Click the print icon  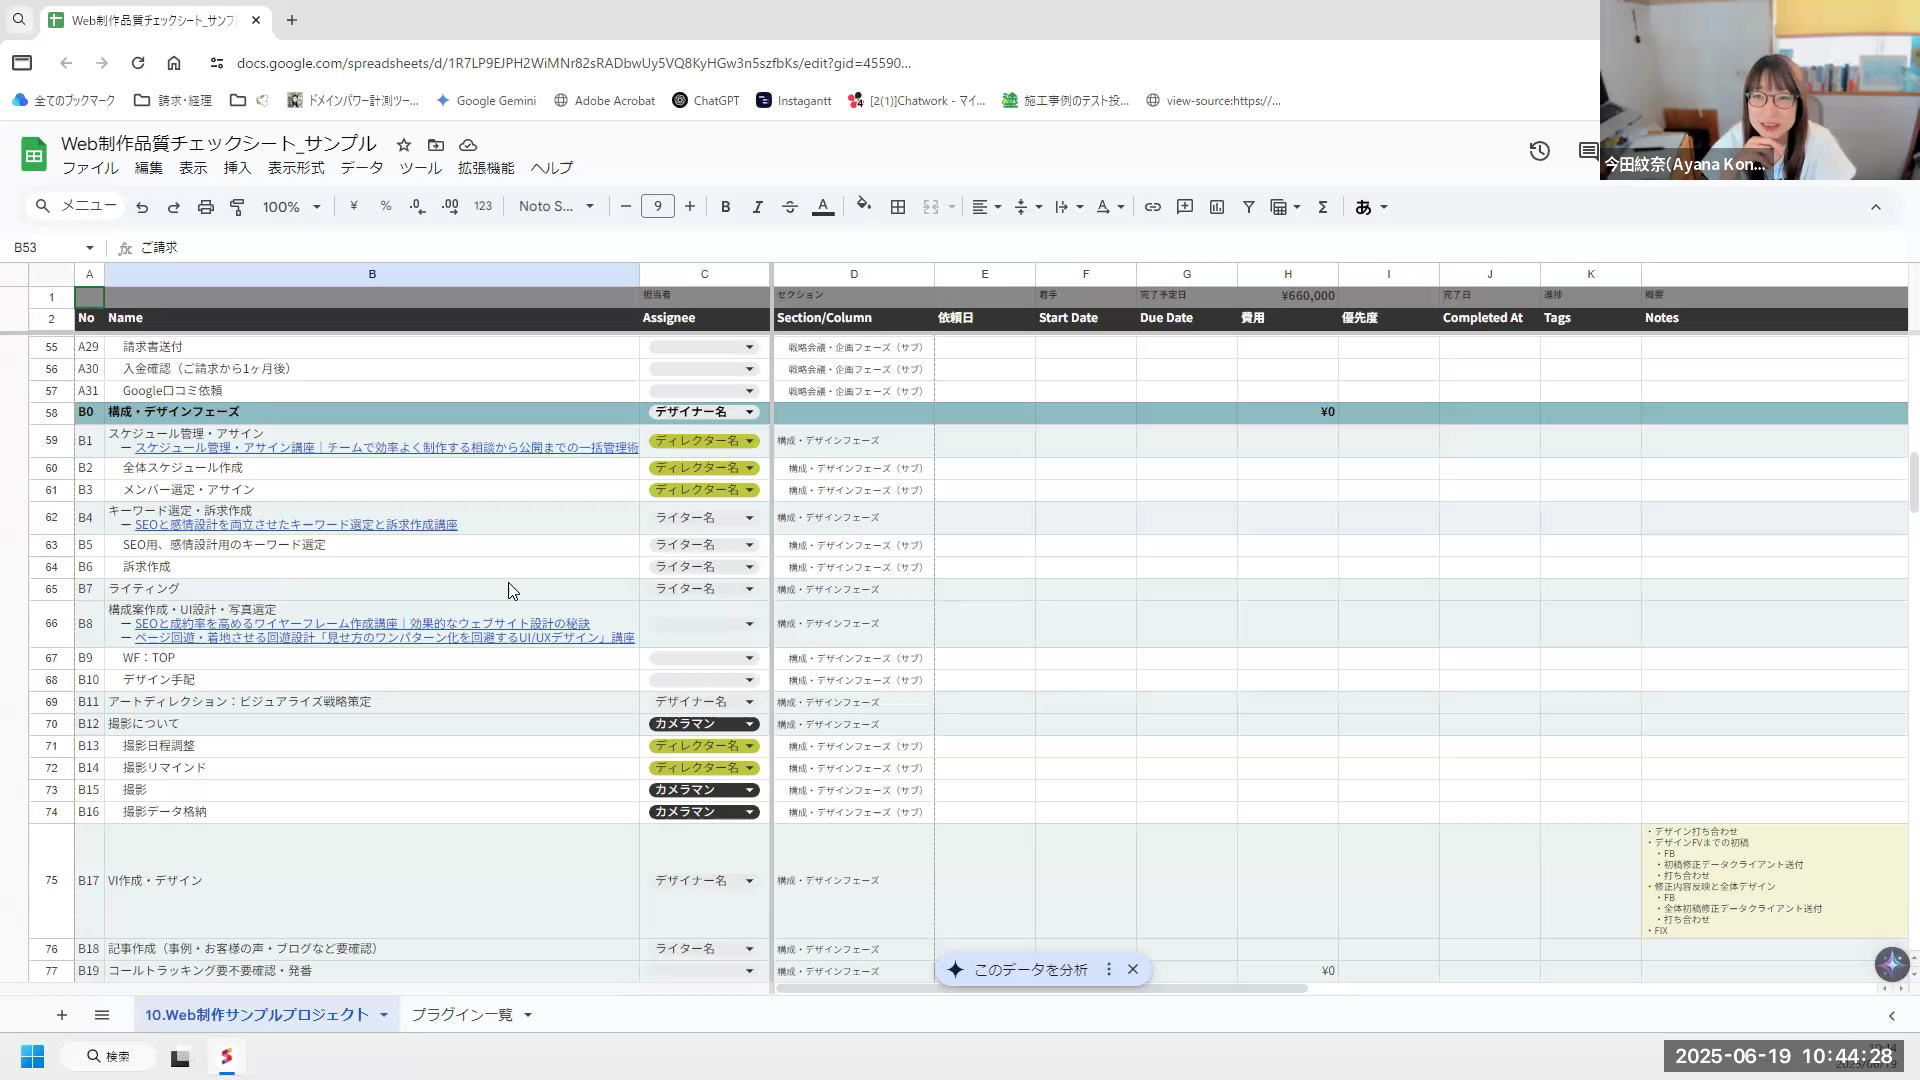205,207
